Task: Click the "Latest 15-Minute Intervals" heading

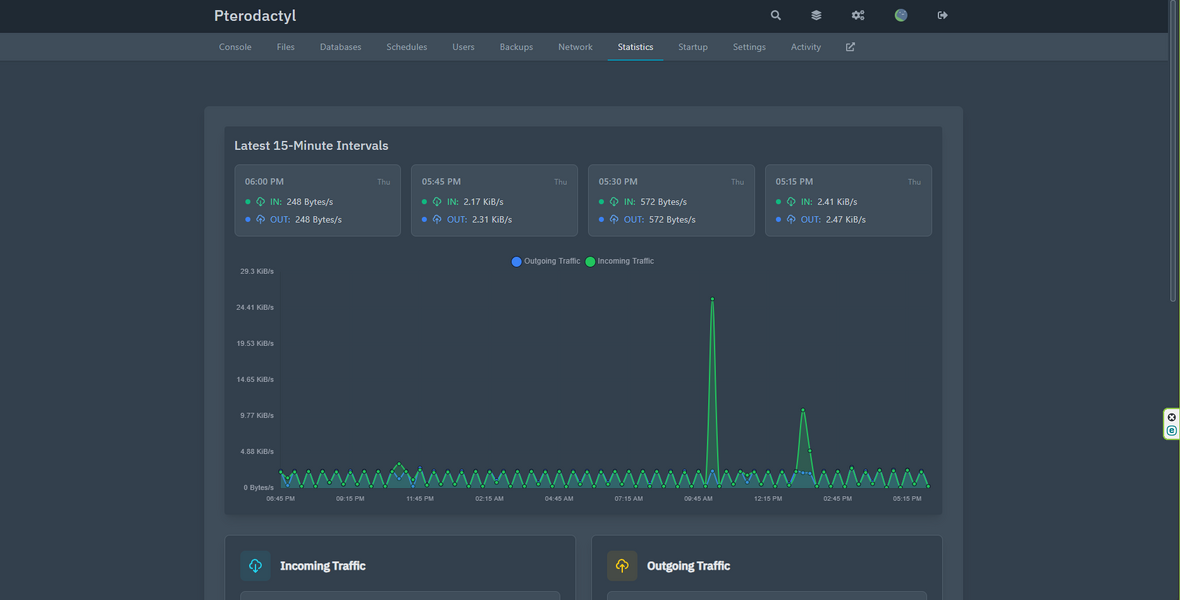Action: pyautogui.click(x=311, y=145)
